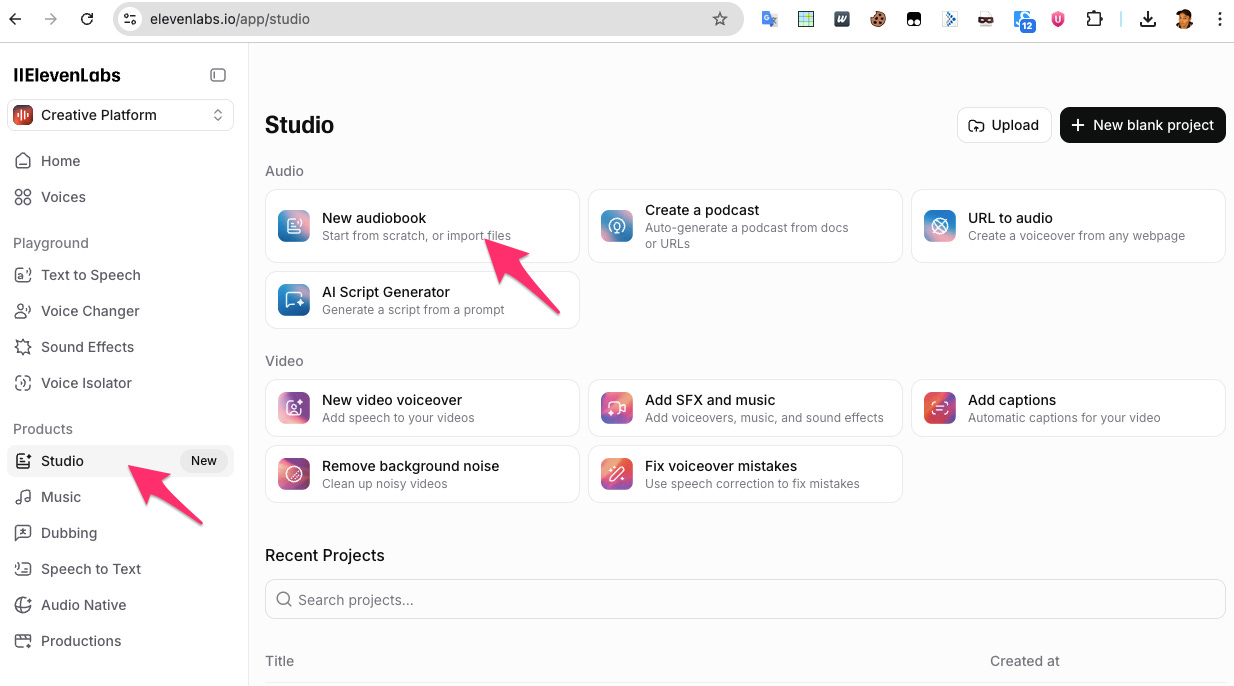Open Google Translate extension icon
This screenshot has height=686, width=1234.
(x=770, y=19)
